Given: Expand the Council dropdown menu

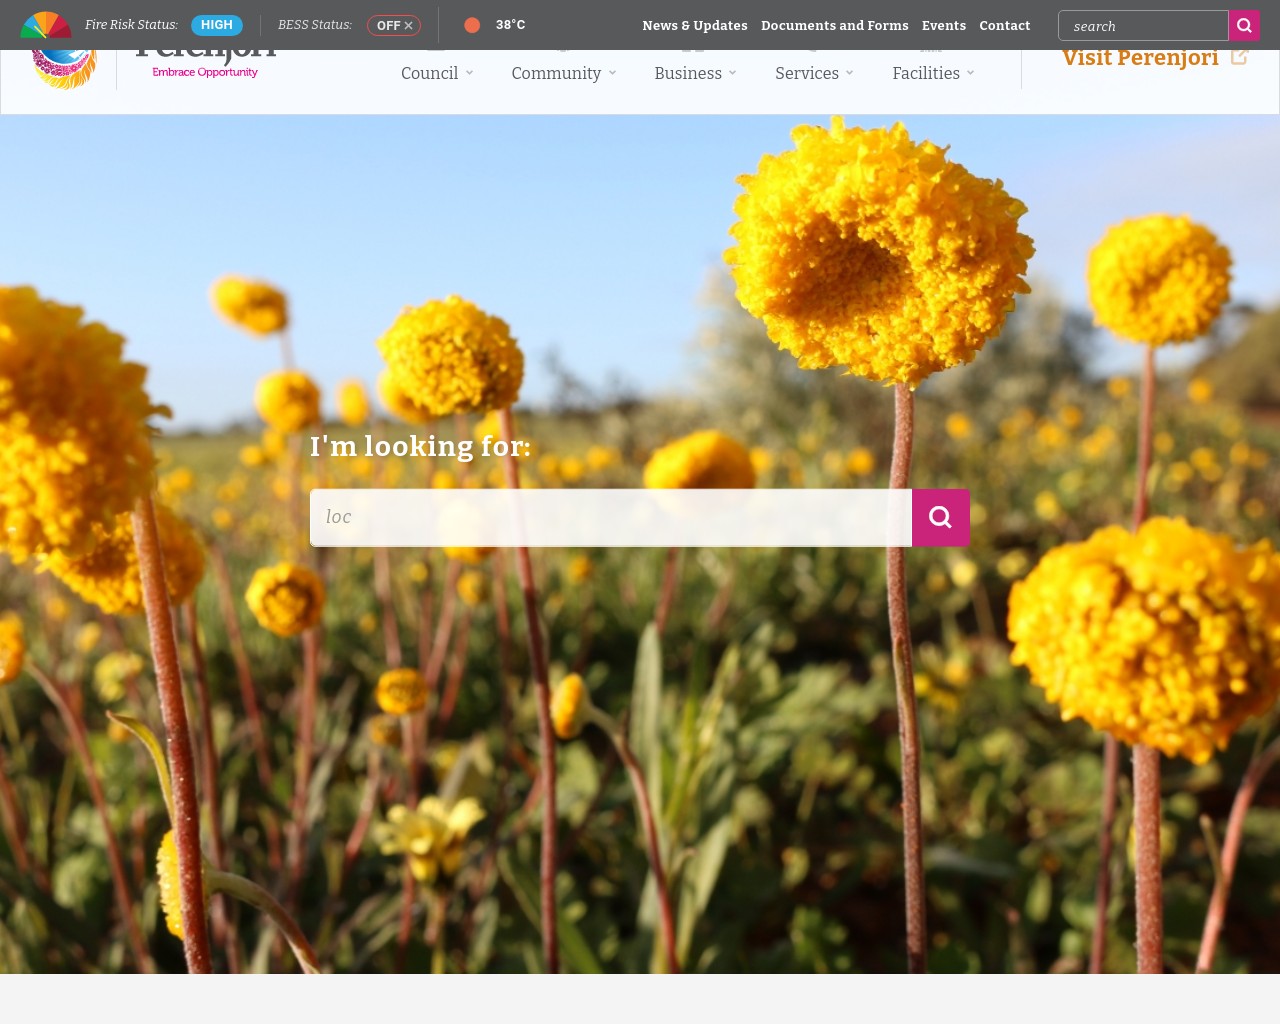Looking at the screenshot, I should coord(437,73).
